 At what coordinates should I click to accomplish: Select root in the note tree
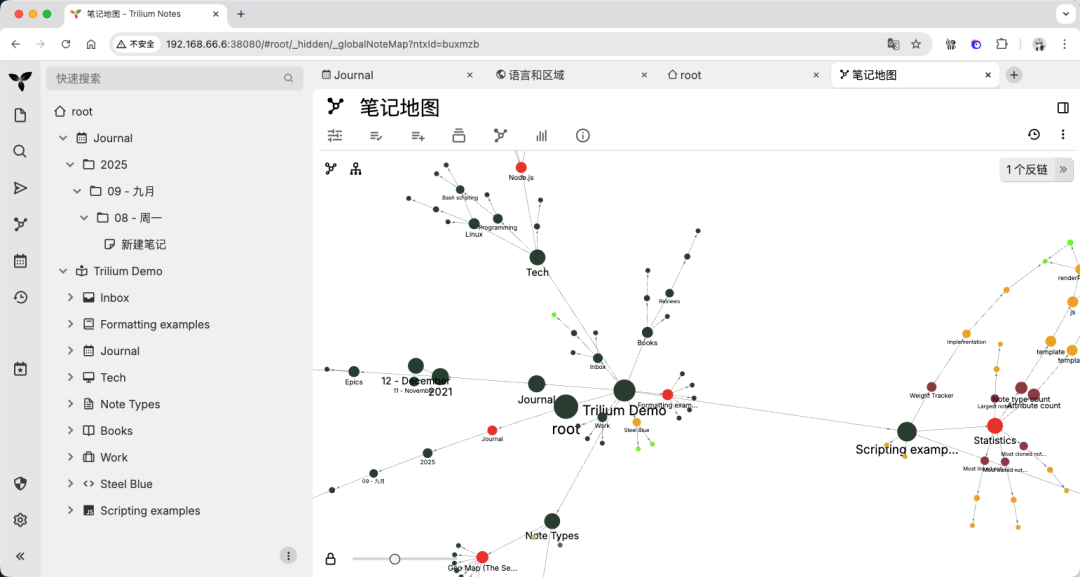point(82,112)
